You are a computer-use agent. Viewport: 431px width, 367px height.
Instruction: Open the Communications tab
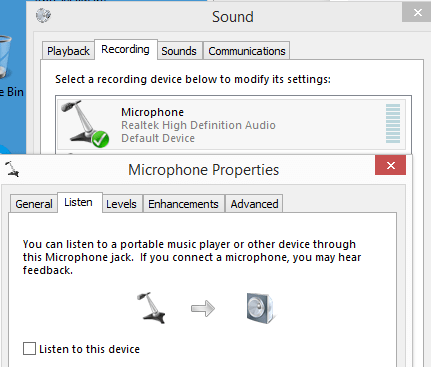coord(247,51)
